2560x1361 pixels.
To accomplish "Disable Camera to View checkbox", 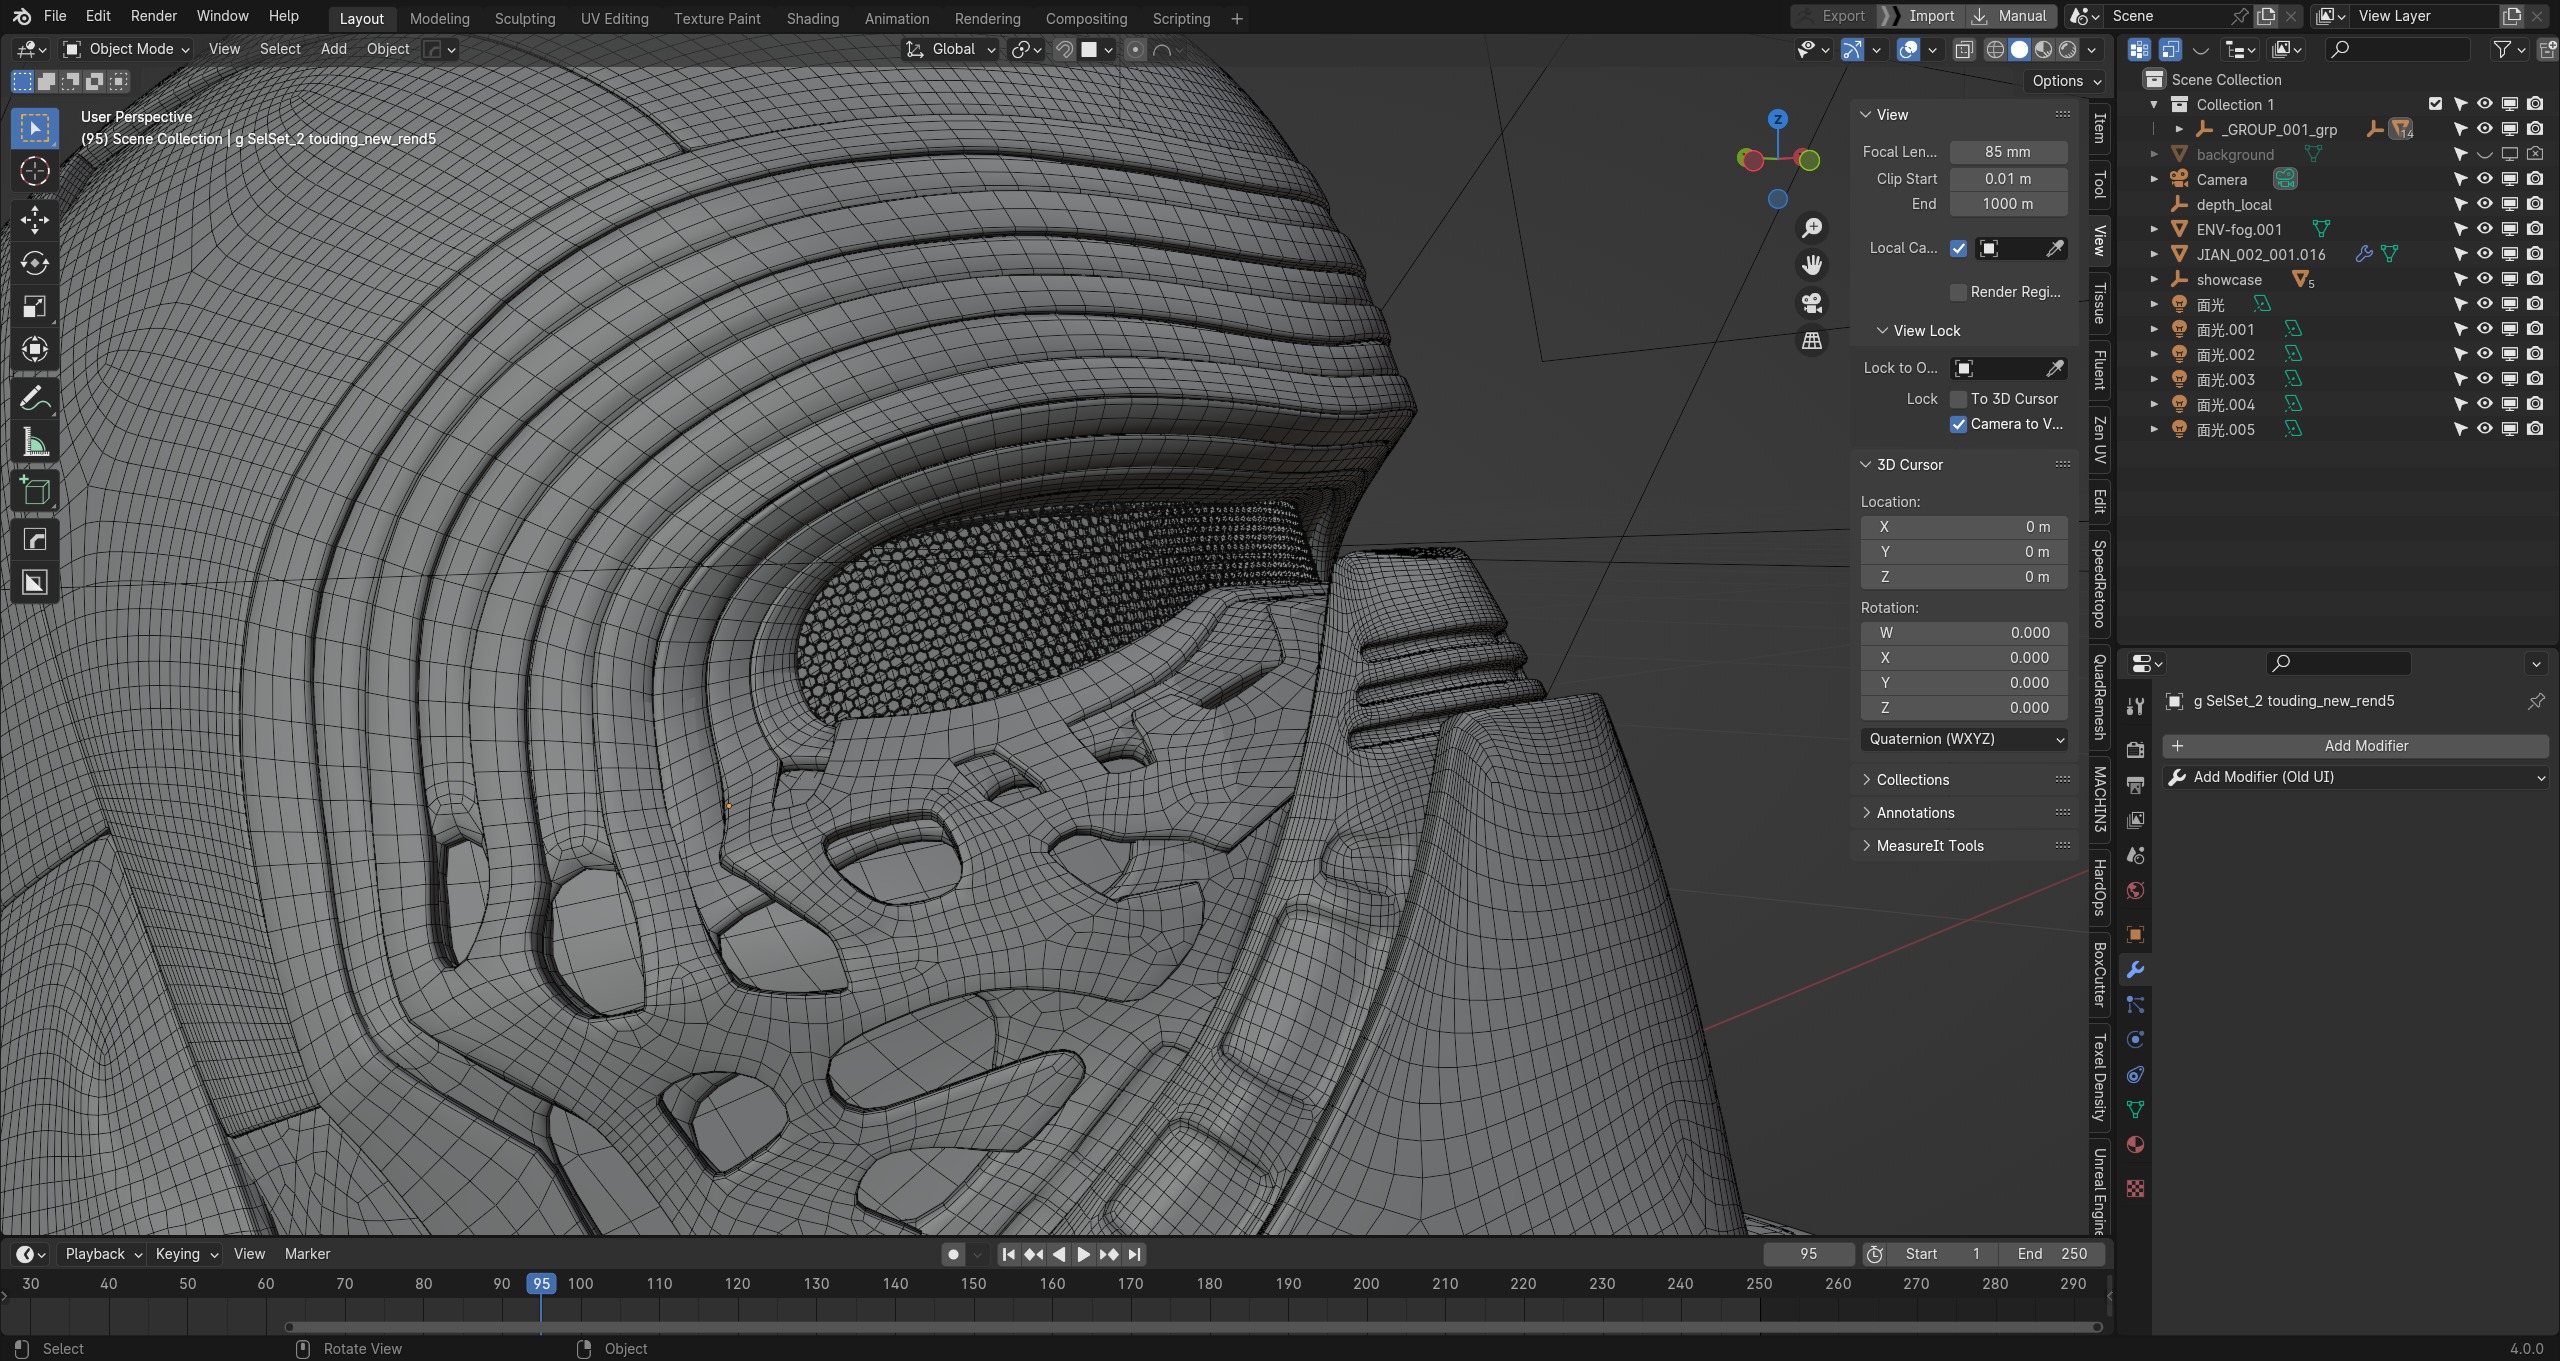I will click(x=1958, y=424).
